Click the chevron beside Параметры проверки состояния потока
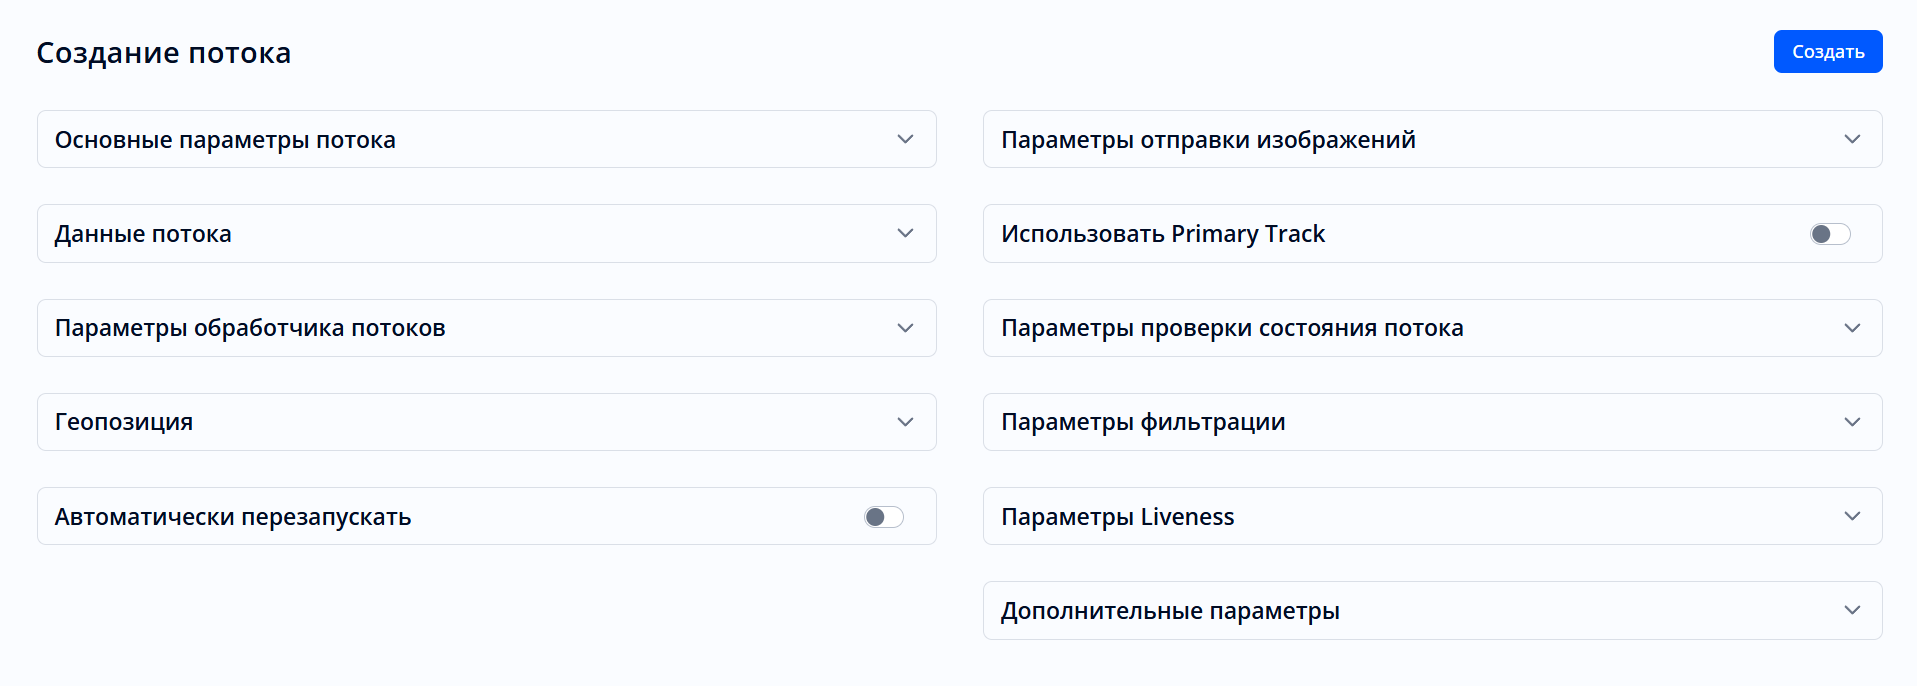Screen dimensions: 1917x686 (x=1852, y=328)
